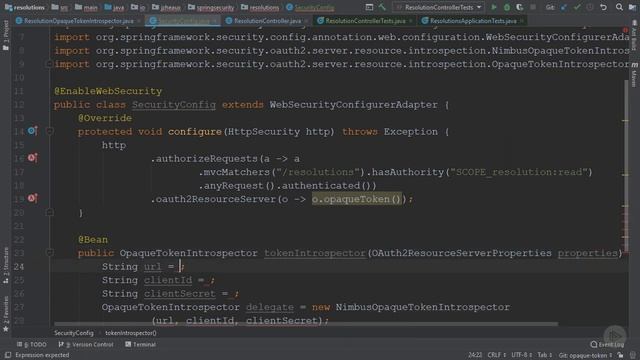Go to line via the 24:22 position indicator
Viewport: 640px width, 360px height.
[x=475, y=355]
